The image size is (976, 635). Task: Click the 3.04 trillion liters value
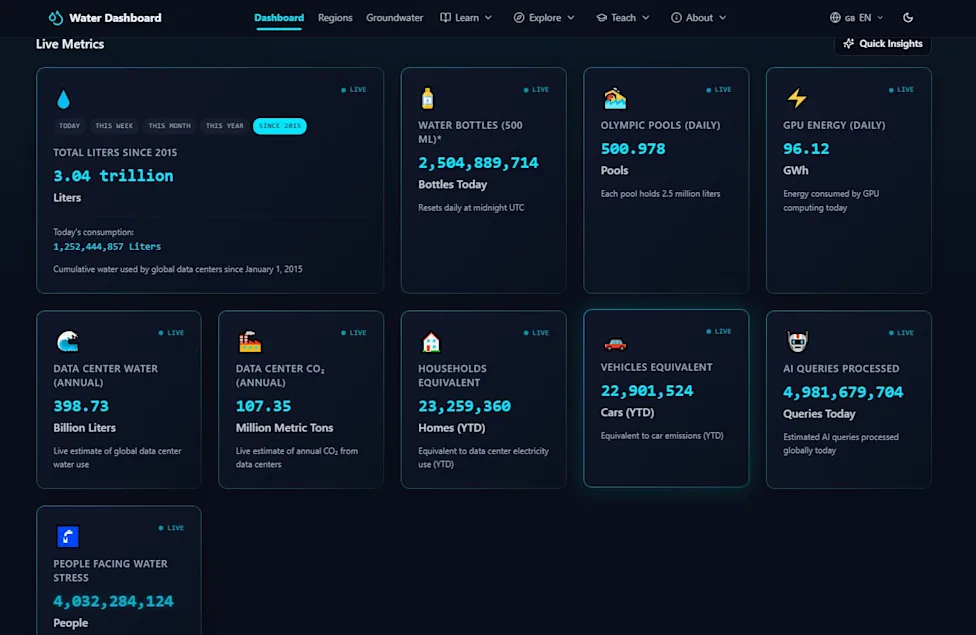point(113,176)
